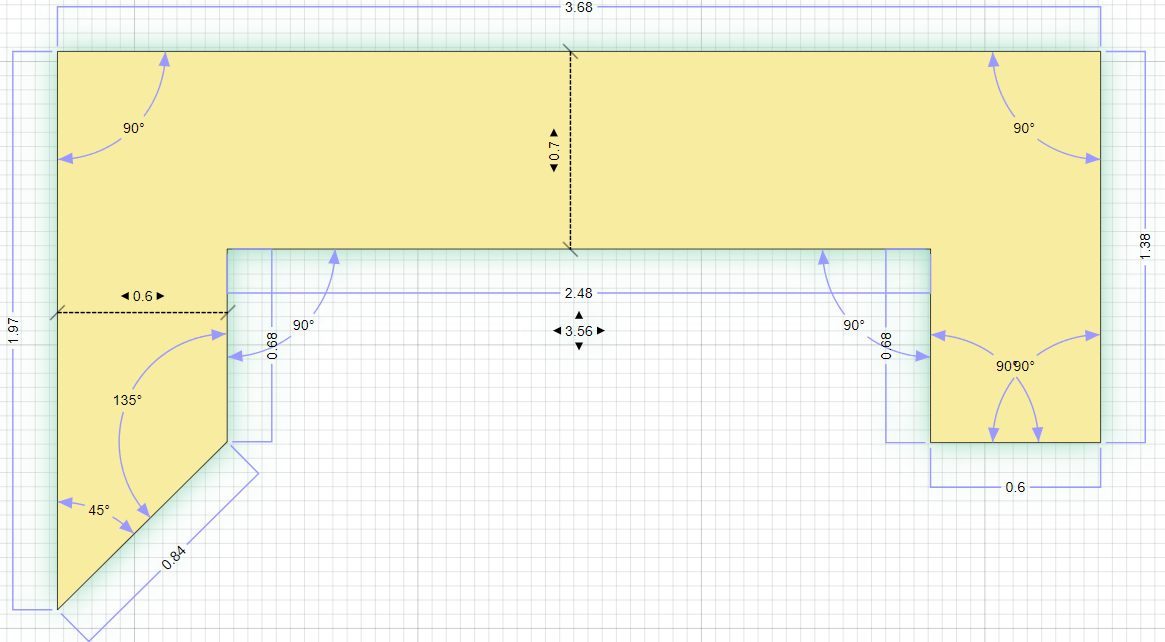Click the 45° angle label
This screenshot has height=642, width=1165.
(x=99, y=510)
